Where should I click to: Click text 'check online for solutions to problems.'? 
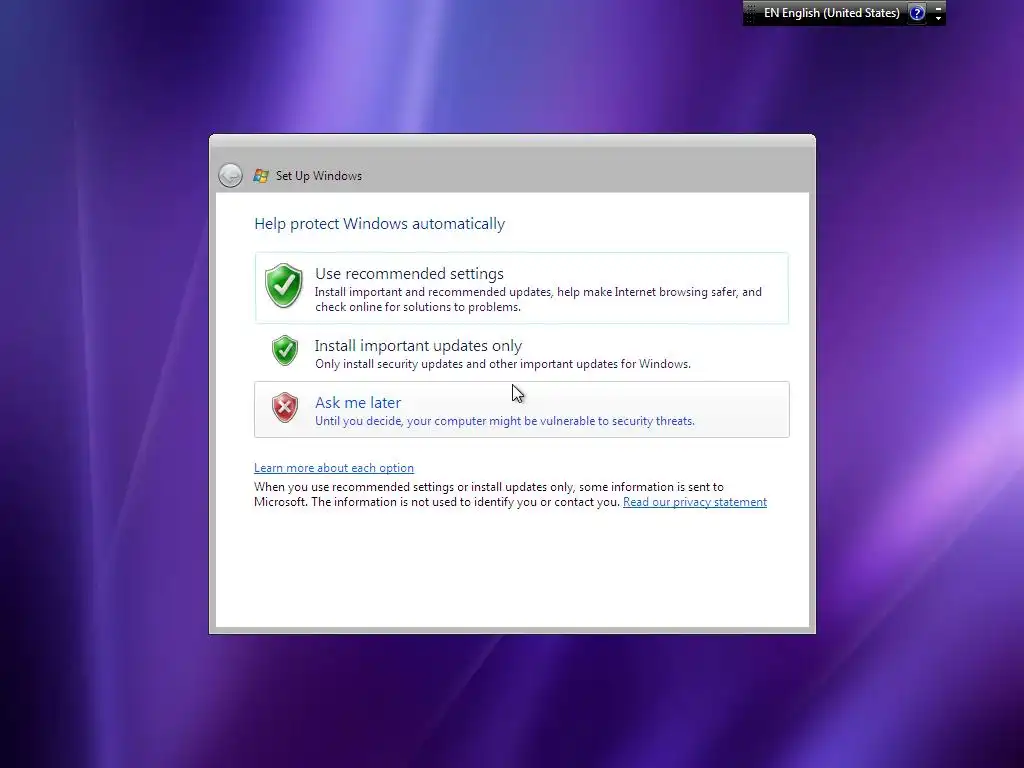pos(418,308)
